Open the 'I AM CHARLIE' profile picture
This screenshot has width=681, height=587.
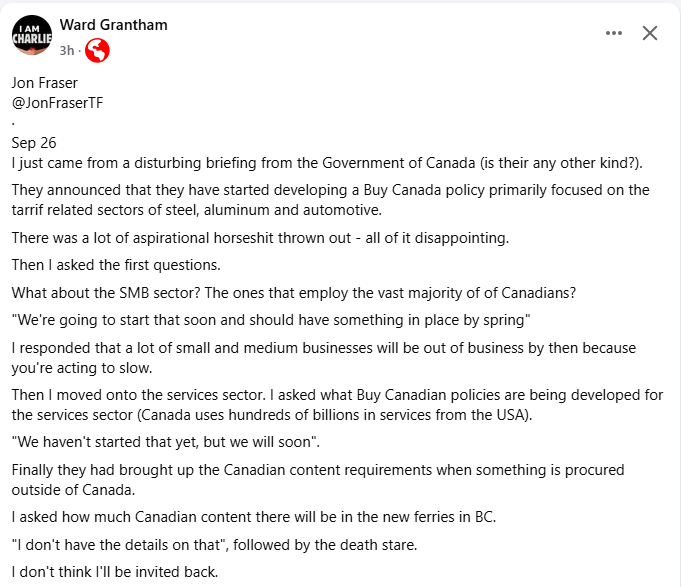[x=32, y=34]
